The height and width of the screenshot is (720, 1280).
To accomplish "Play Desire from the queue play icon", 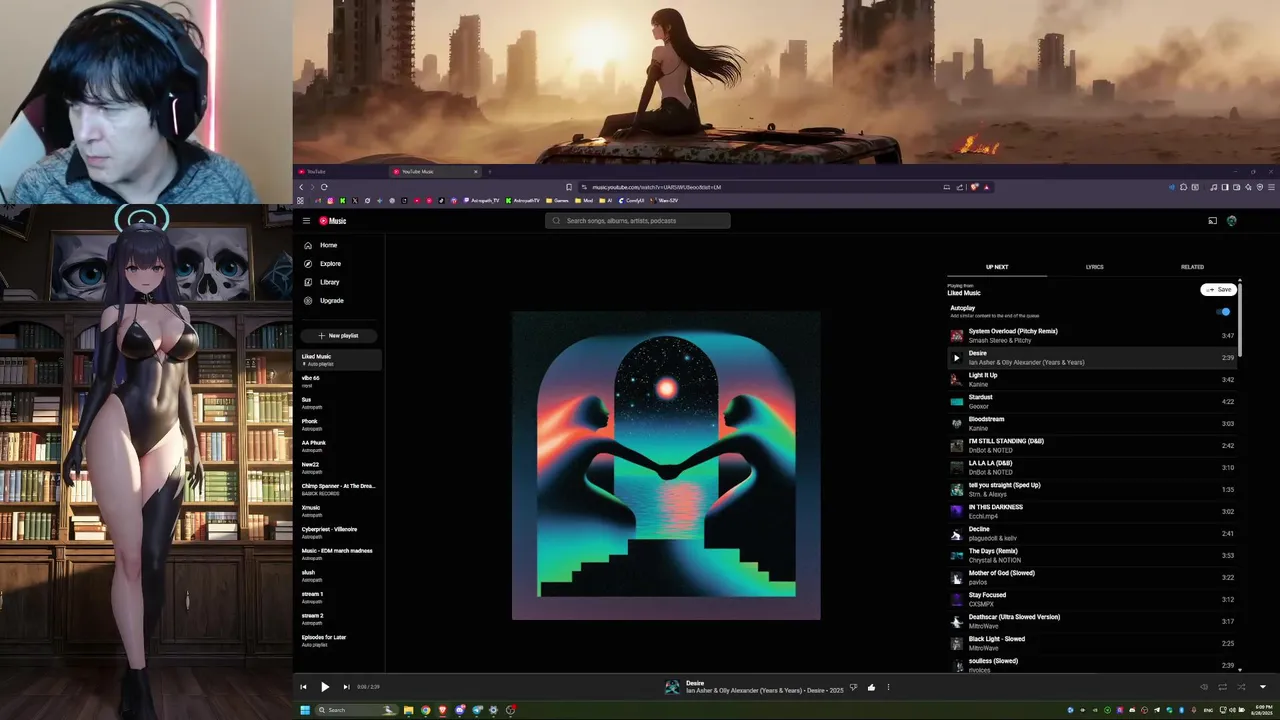I will (956, 358).
